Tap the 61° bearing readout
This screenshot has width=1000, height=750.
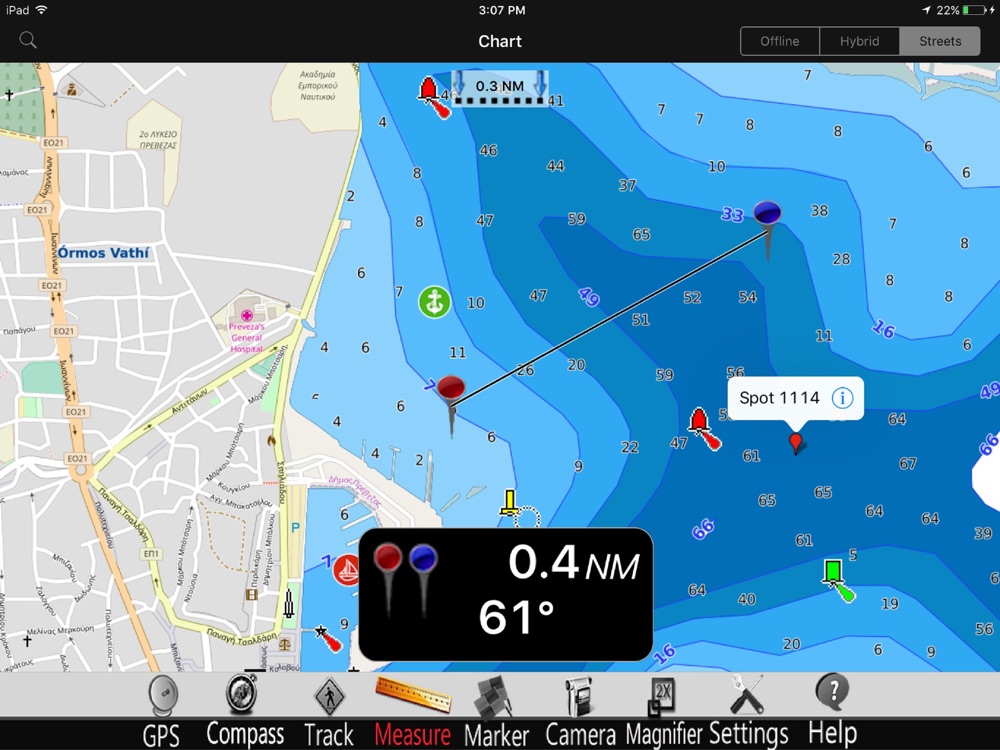(x=516, y=617)
